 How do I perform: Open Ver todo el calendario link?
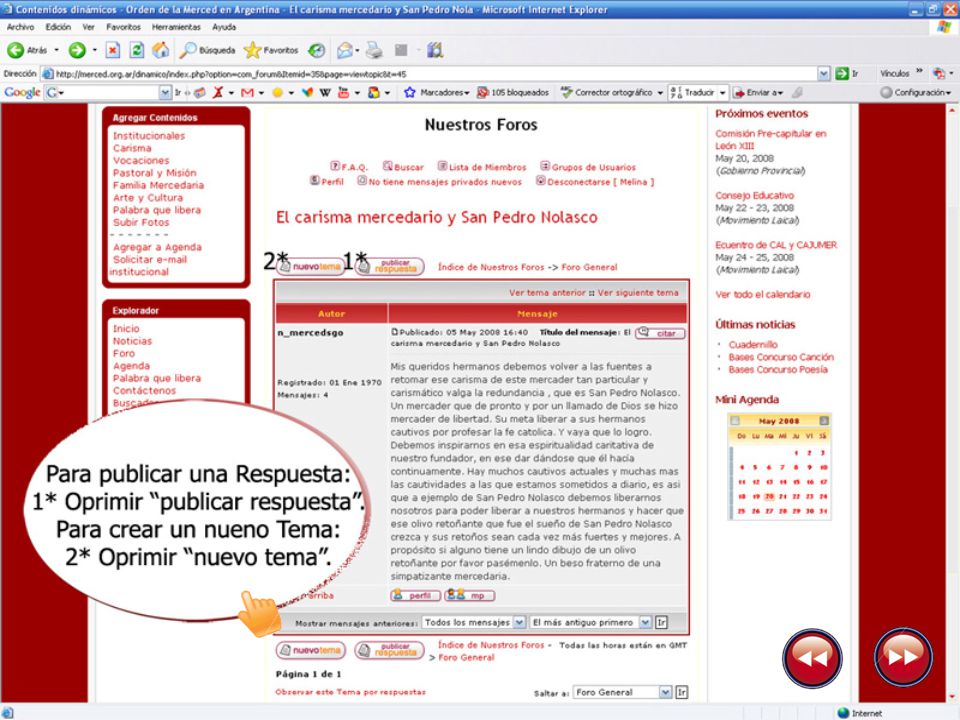click(x=763, y=294)
